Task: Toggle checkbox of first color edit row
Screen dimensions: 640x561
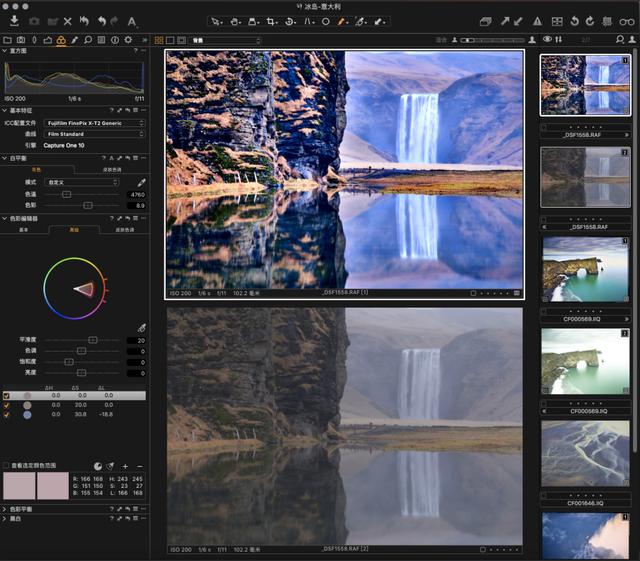Action: 7,395
